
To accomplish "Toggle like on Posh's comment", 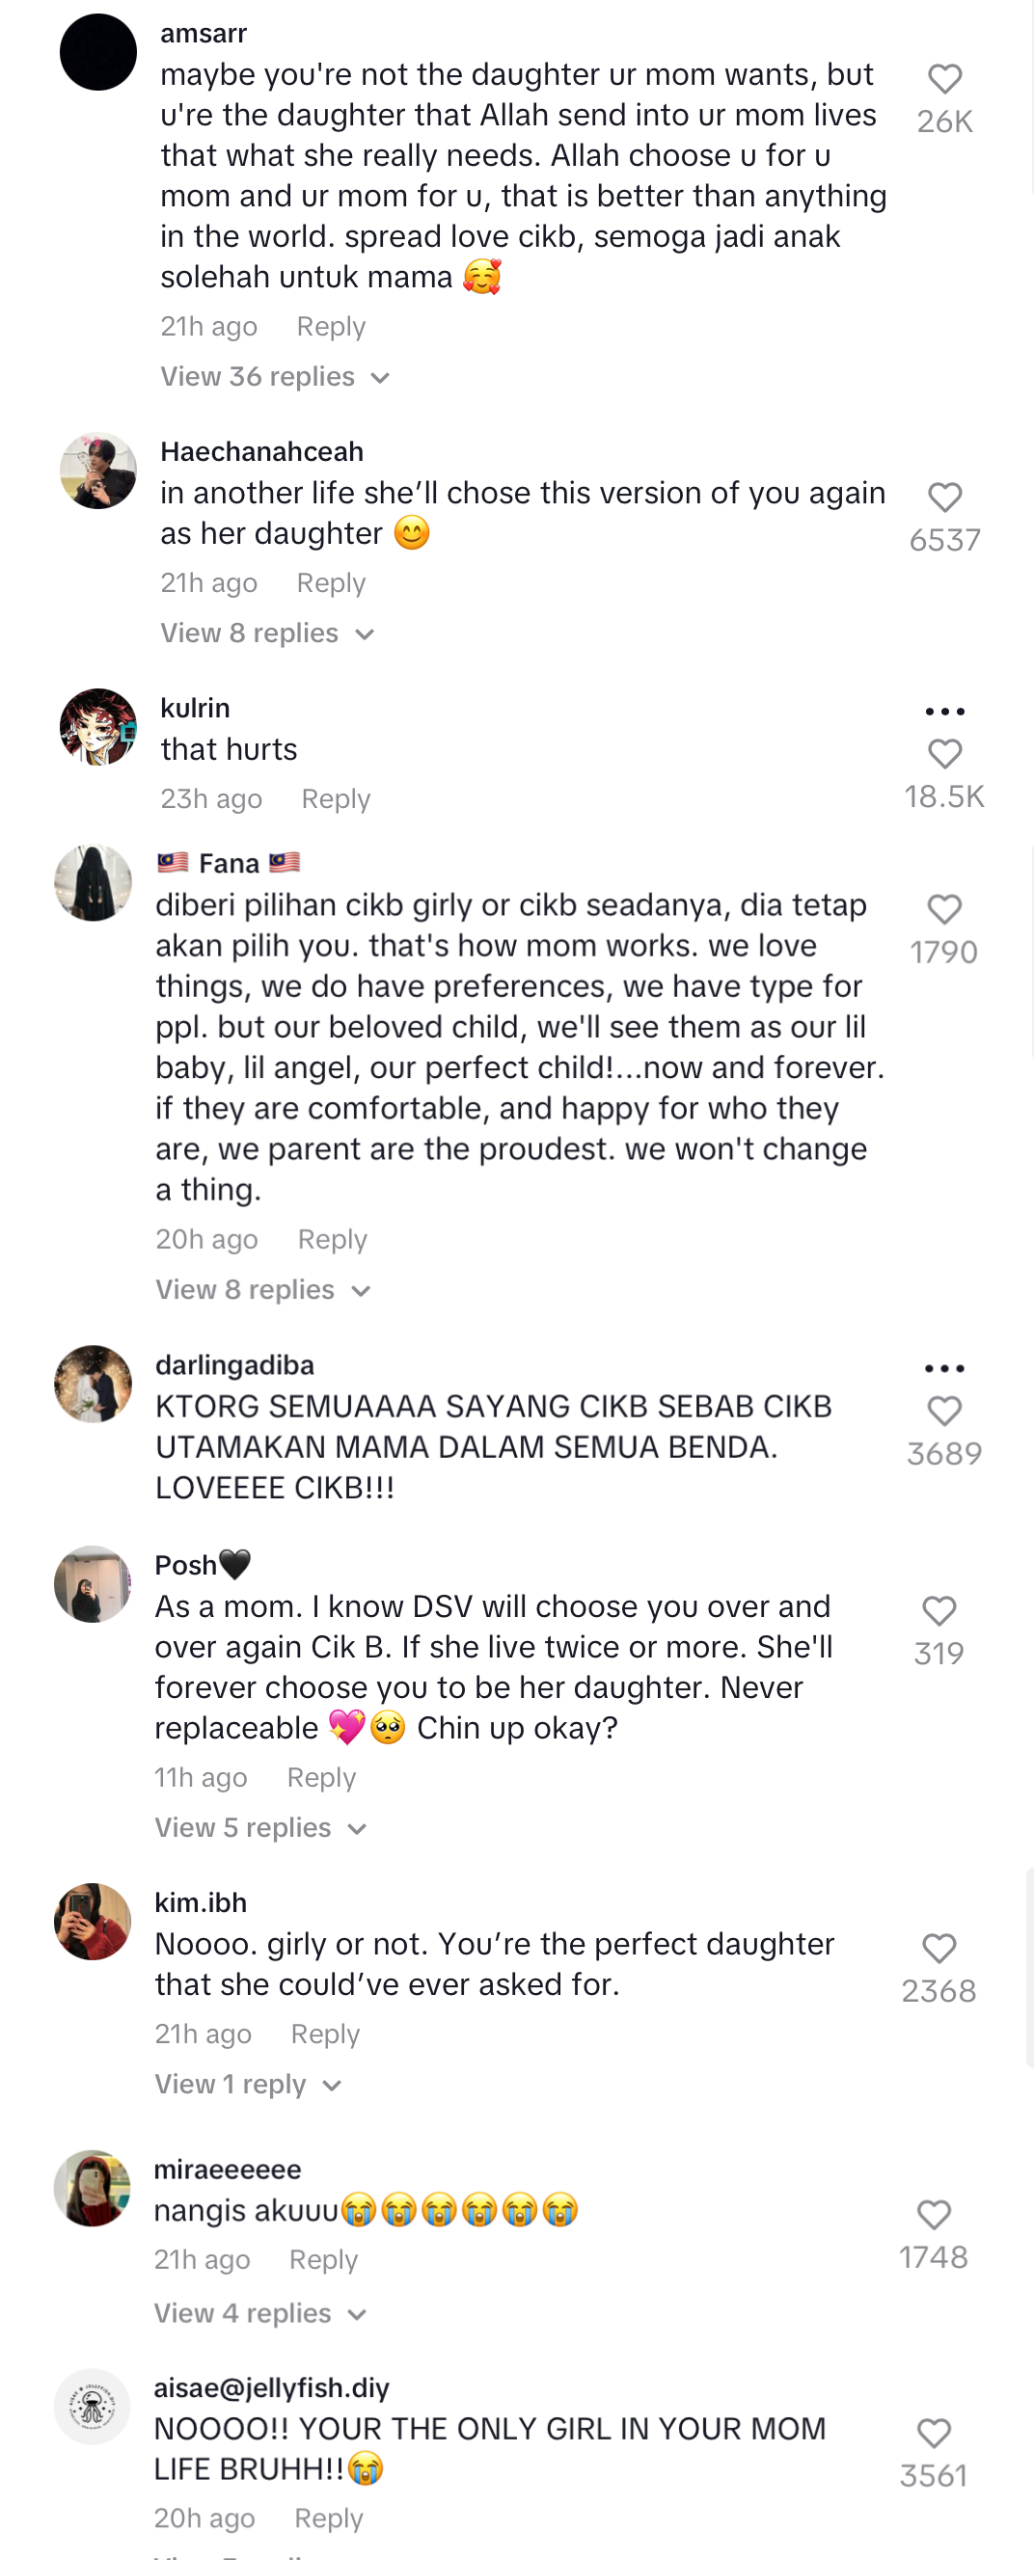I will (938, 1611).
